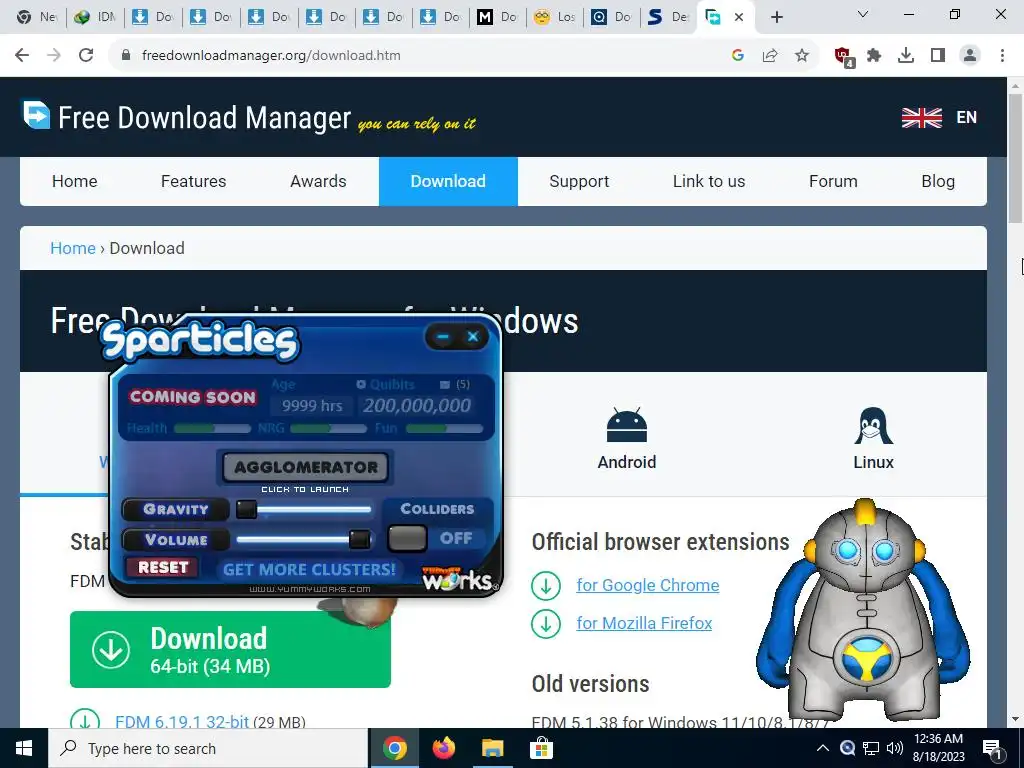1024x768 pixels.
Task: Click the UK flag language icon
Action: coord(921,118)
